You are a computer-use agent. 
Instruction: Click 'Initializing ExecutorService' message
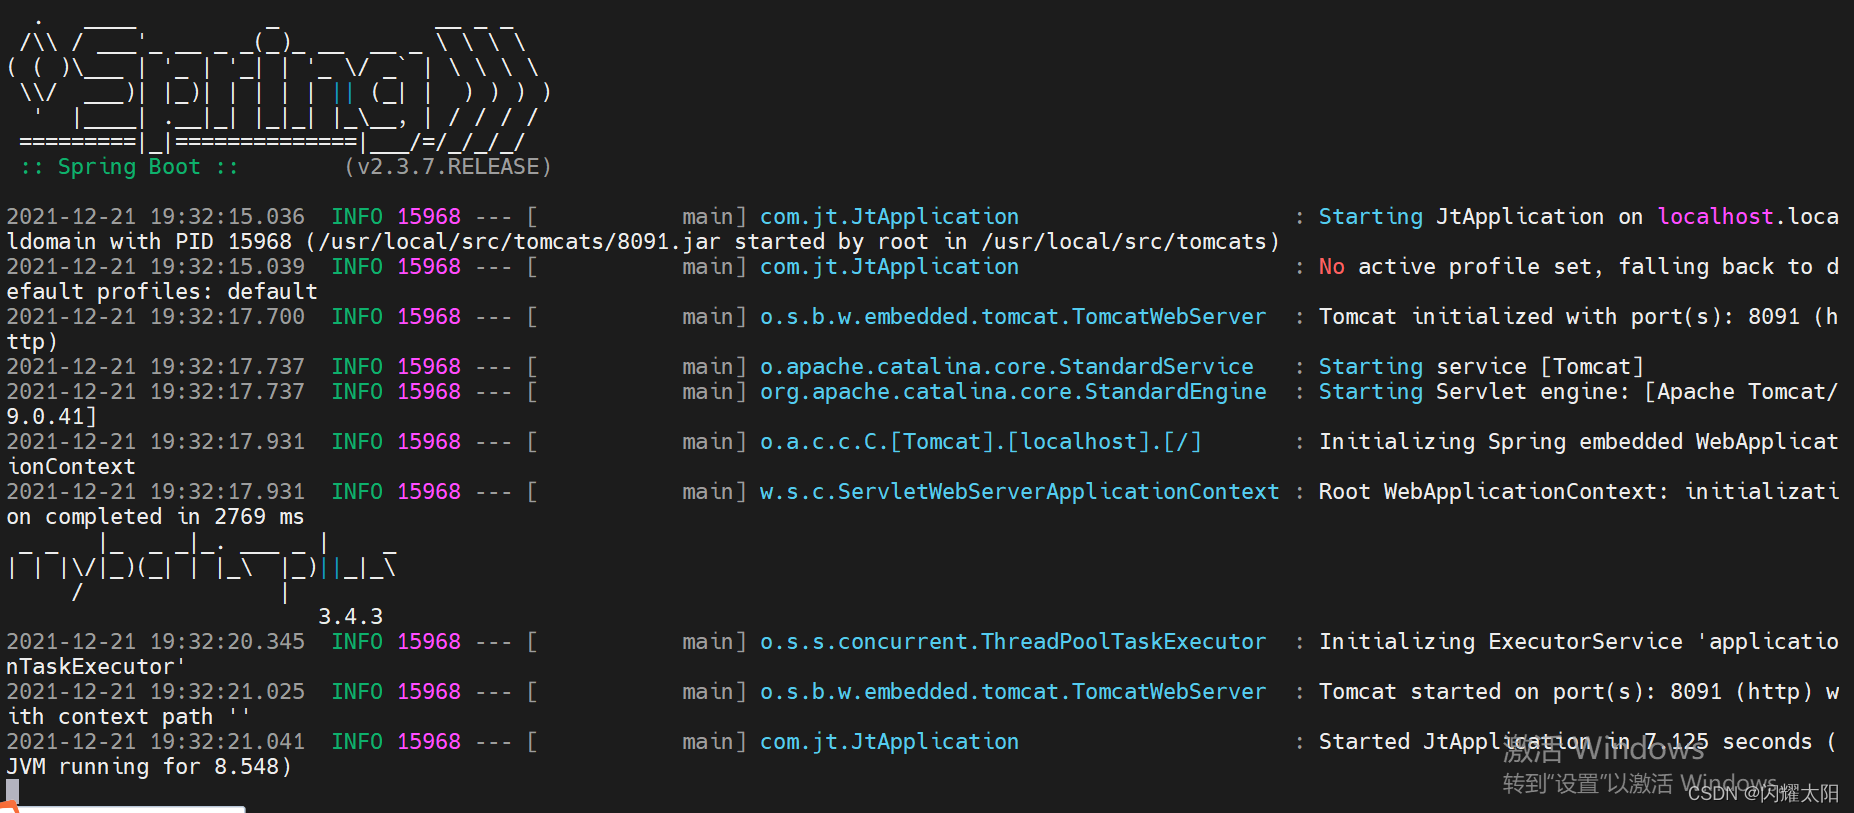[x=1500, y=642]
